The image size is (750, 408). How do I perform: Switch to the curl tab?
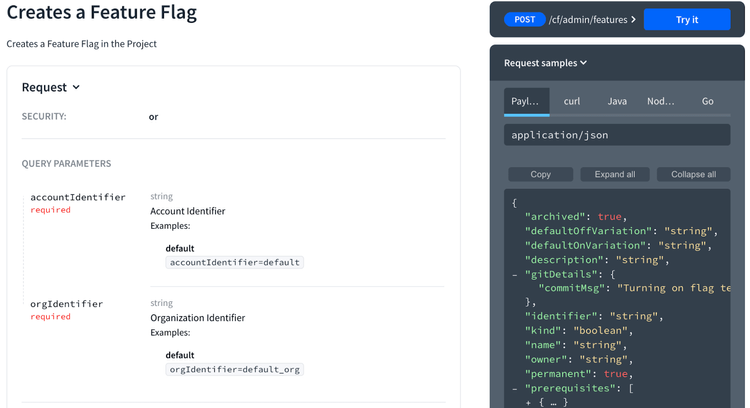pyautogui.click(x=572, y=101)
